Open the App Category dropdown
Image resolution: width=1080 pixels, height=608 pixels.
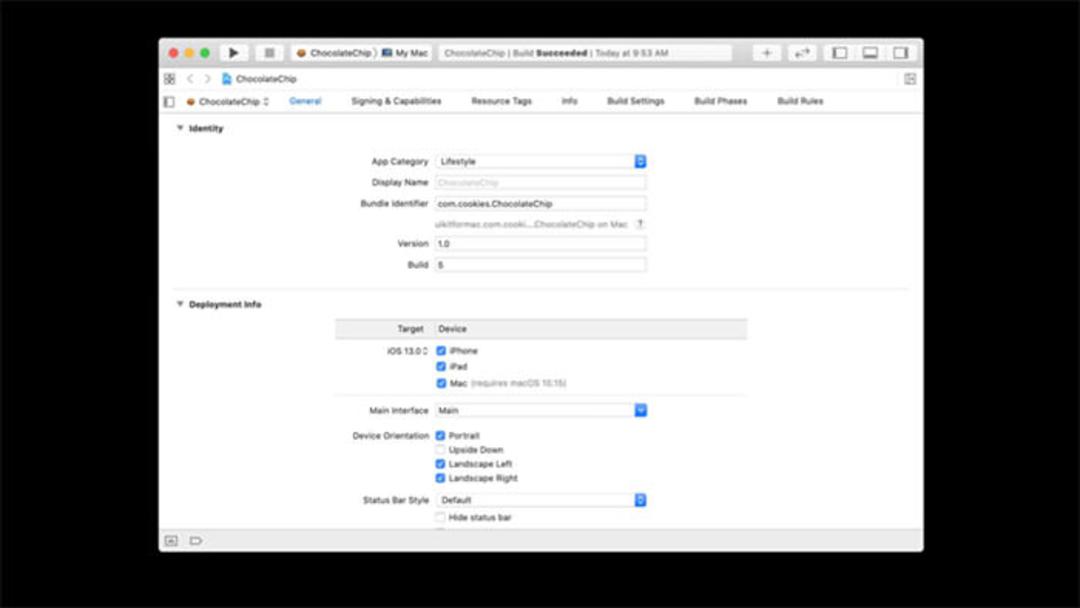point(541,161)
